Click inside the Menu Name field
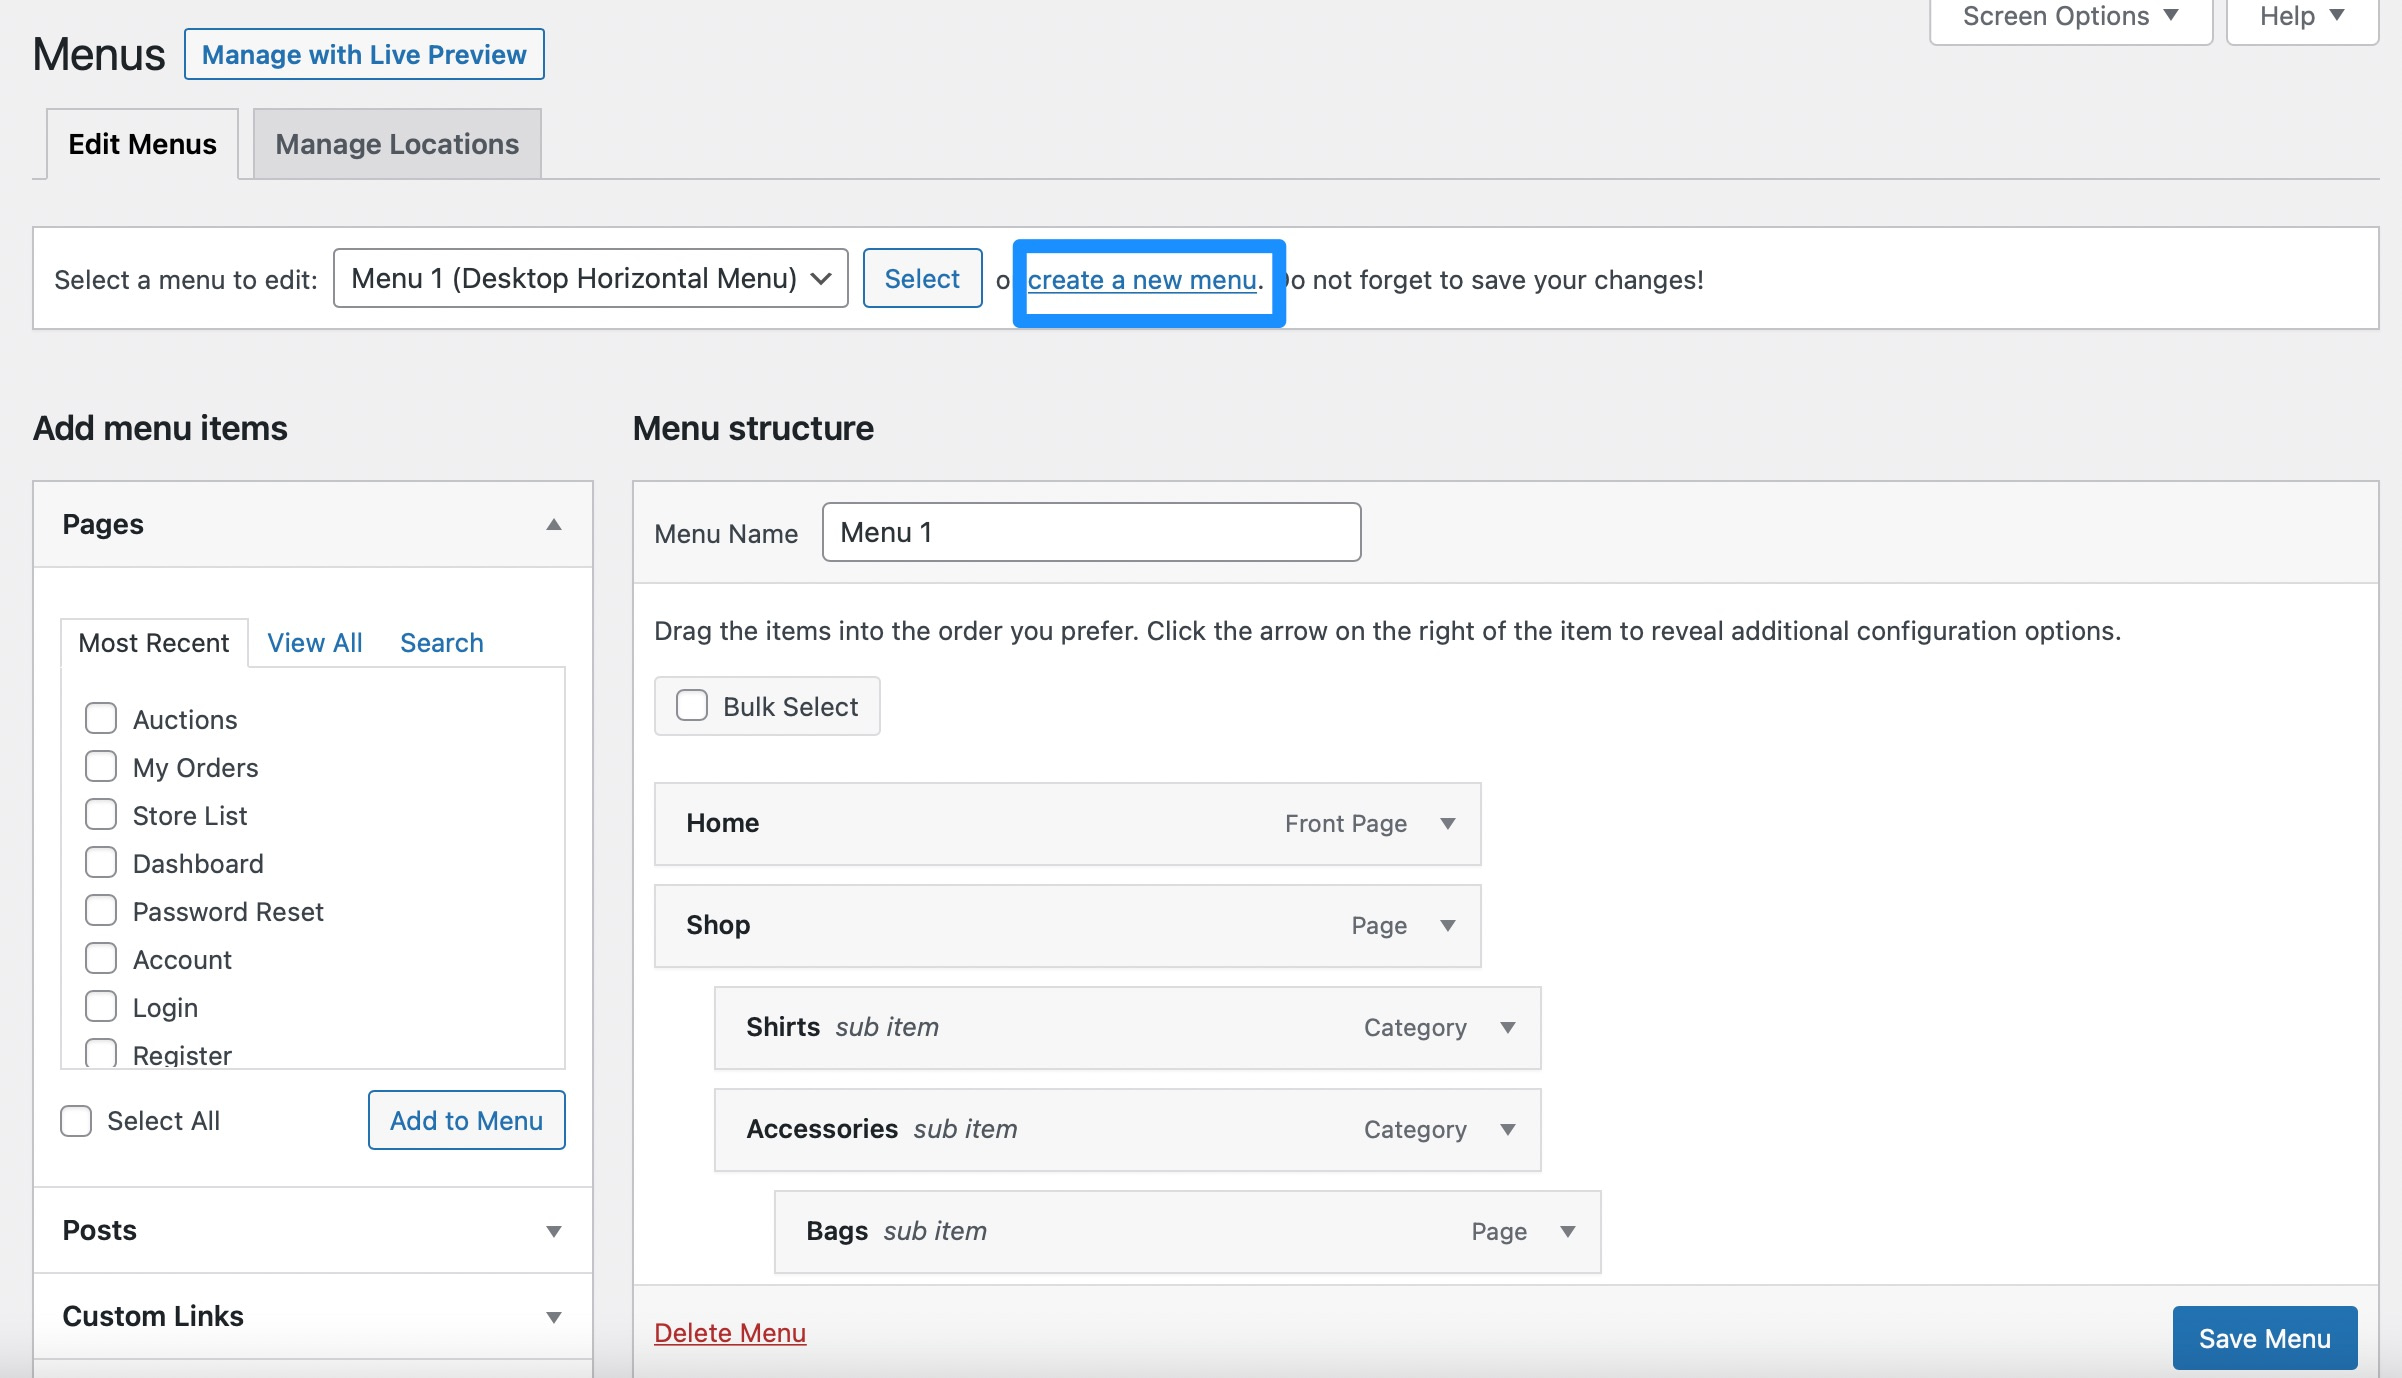Image resolution: width=2402 pixels, height=1378 pixels. (x=1090, y=531)
